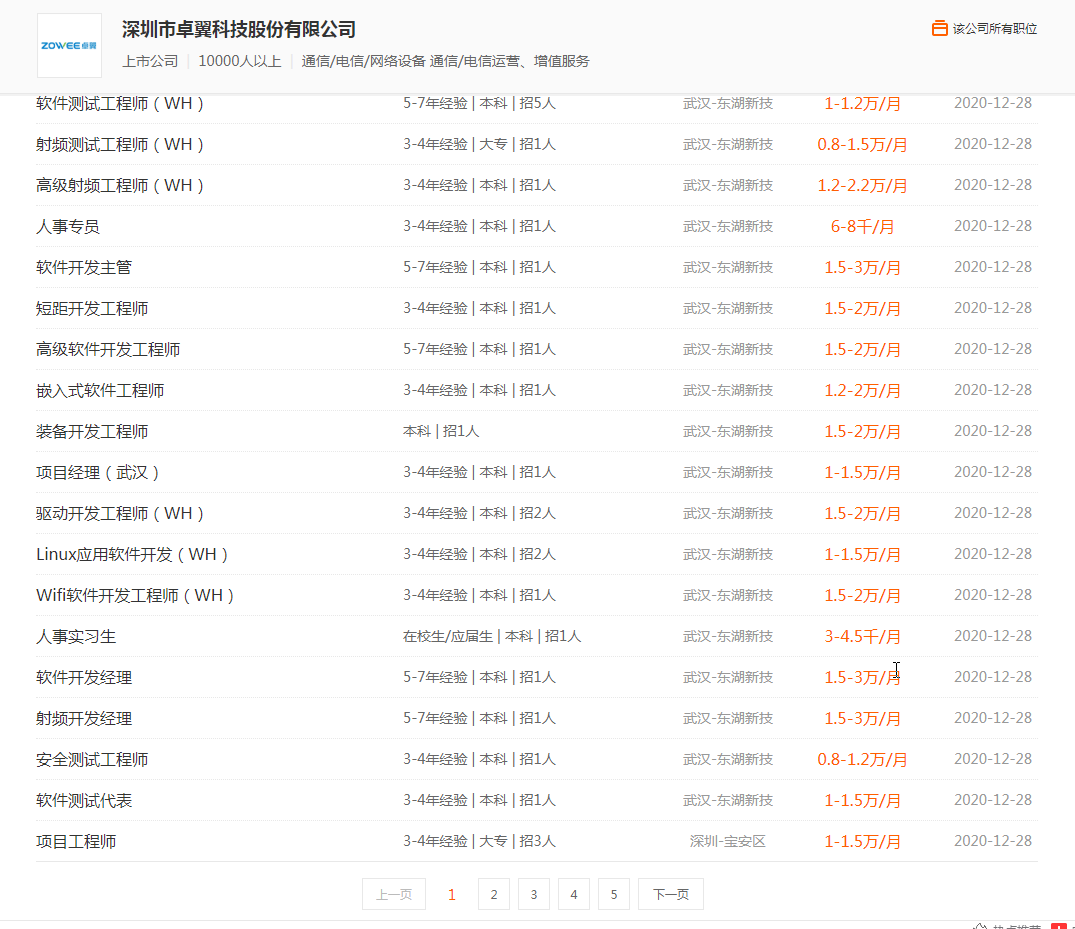
Task: Open job 嵌入式软件工程师
Action: pyautogui.click(x=100, y=391)
